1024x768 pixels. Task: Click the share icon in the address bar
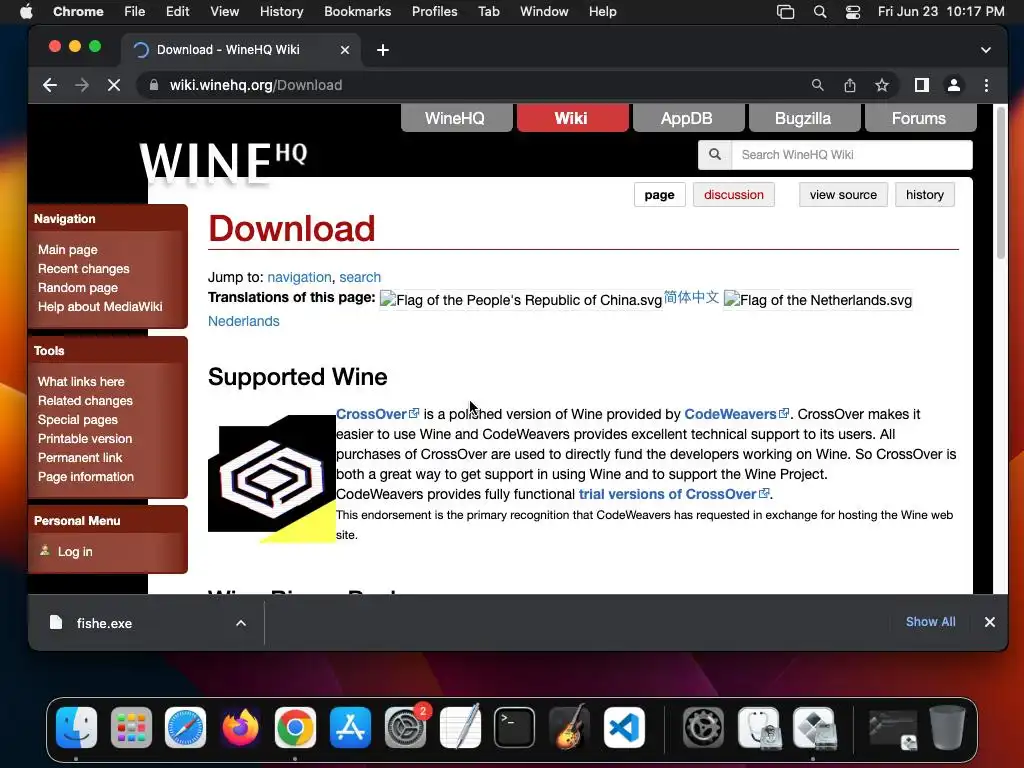point(850,85)
